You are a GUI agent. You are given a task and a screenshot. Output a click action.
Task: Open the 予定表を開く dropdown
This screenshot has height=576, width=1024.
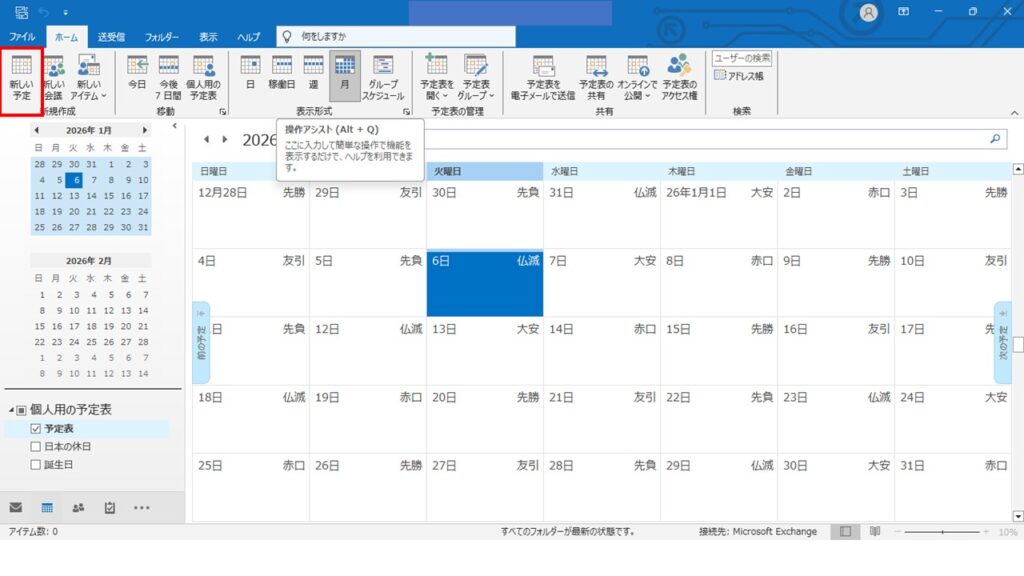437,77
